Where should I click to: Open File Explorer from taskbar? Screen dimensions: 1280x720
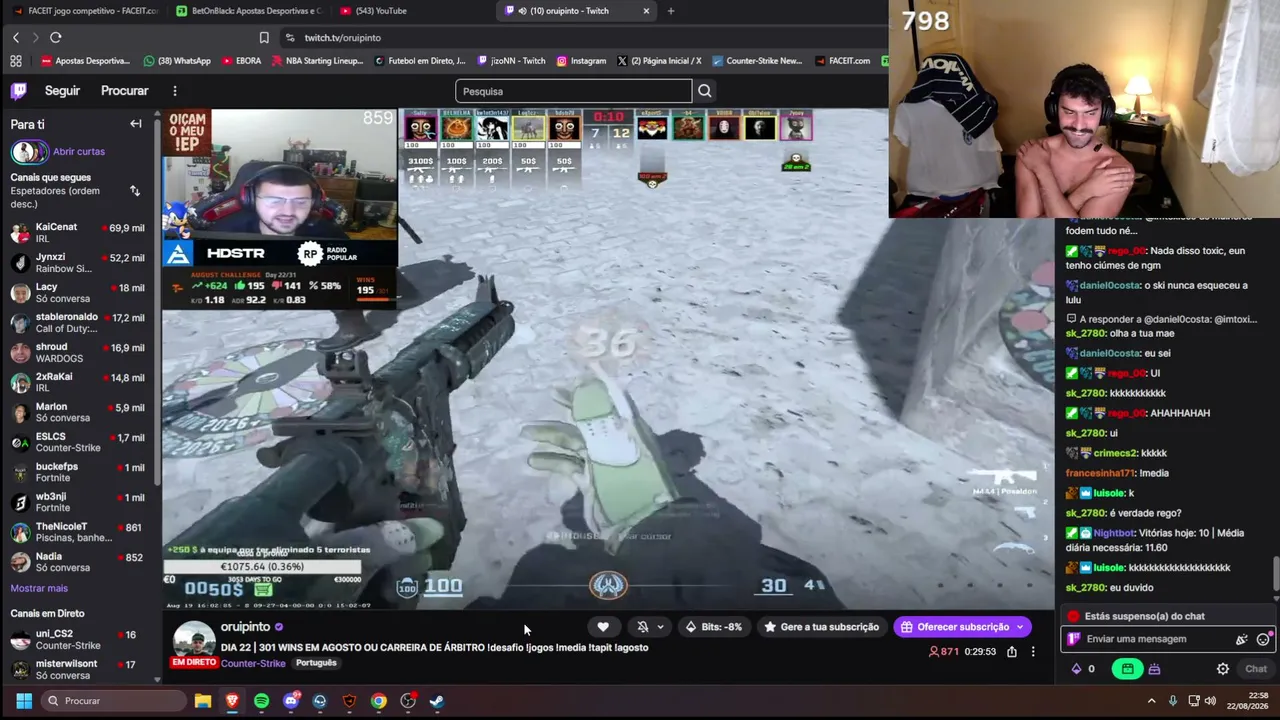pyautogui.click(x=203, y=701)
